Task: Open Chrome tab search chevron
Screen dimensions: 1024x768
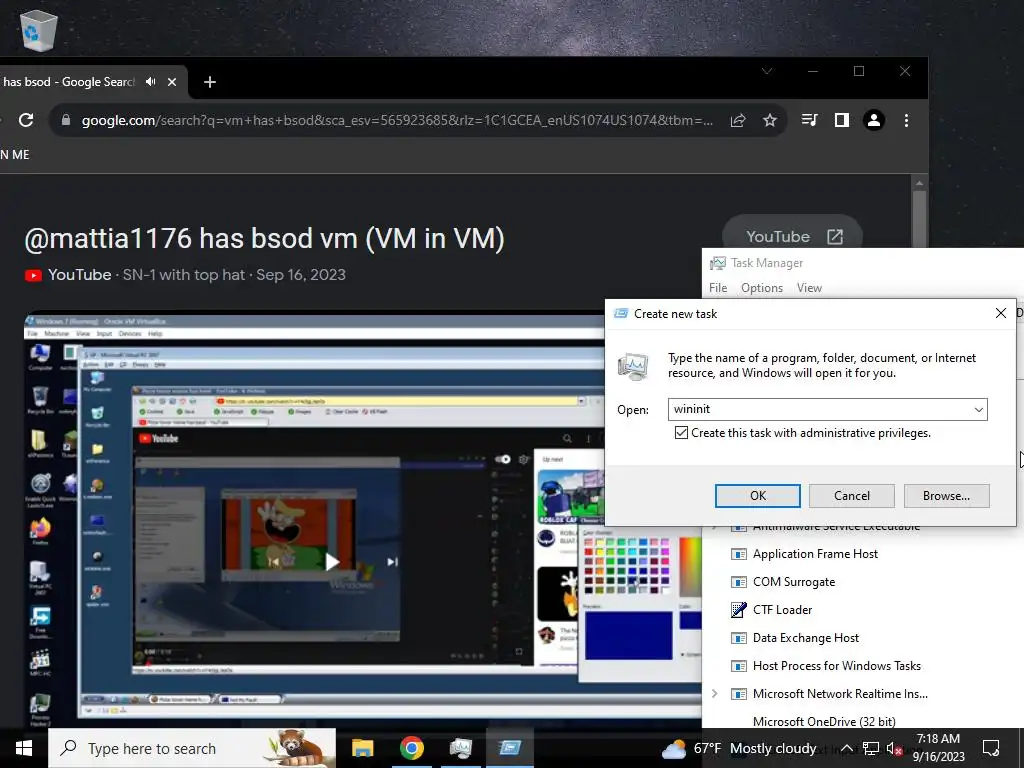Action: pos(767,71)
